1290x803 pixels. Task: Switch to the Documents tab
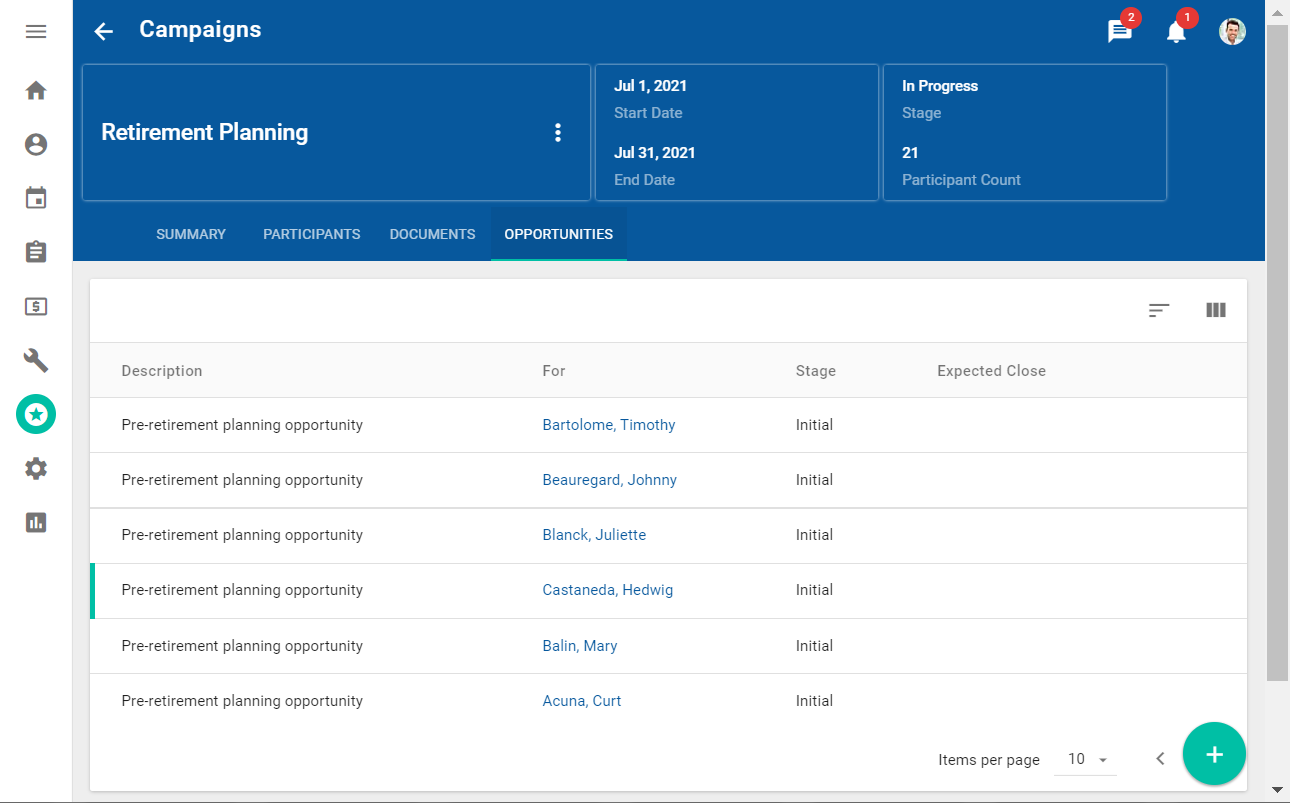click(x=432, y=234)
